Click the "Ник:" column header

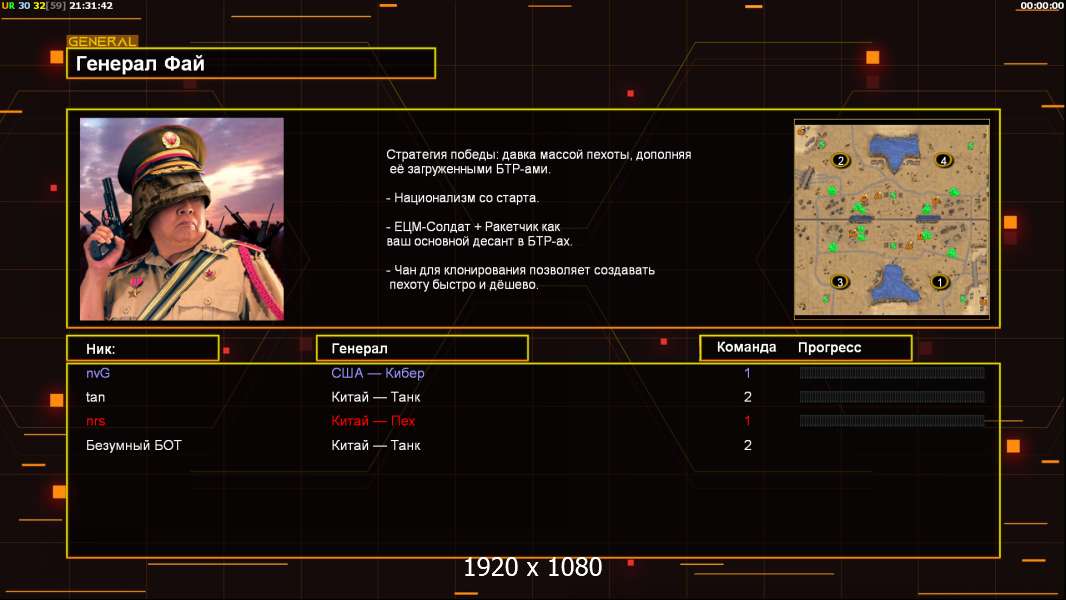pyautogui.click(x=143, y=348)
